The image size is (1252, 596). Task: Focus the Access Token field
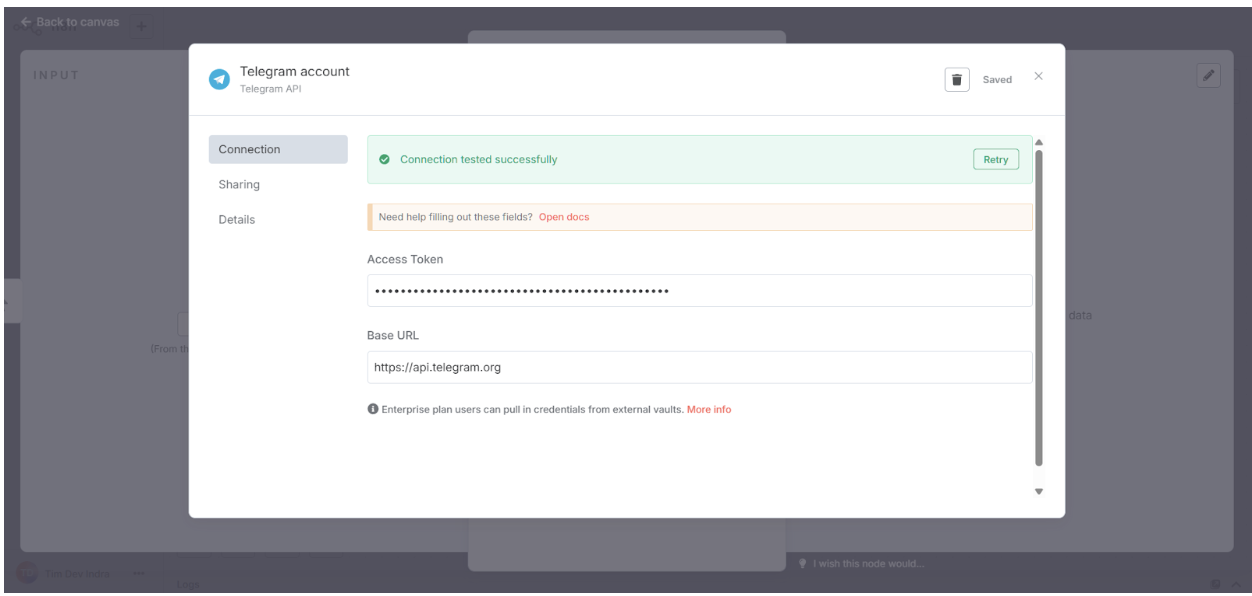[699, 291]
